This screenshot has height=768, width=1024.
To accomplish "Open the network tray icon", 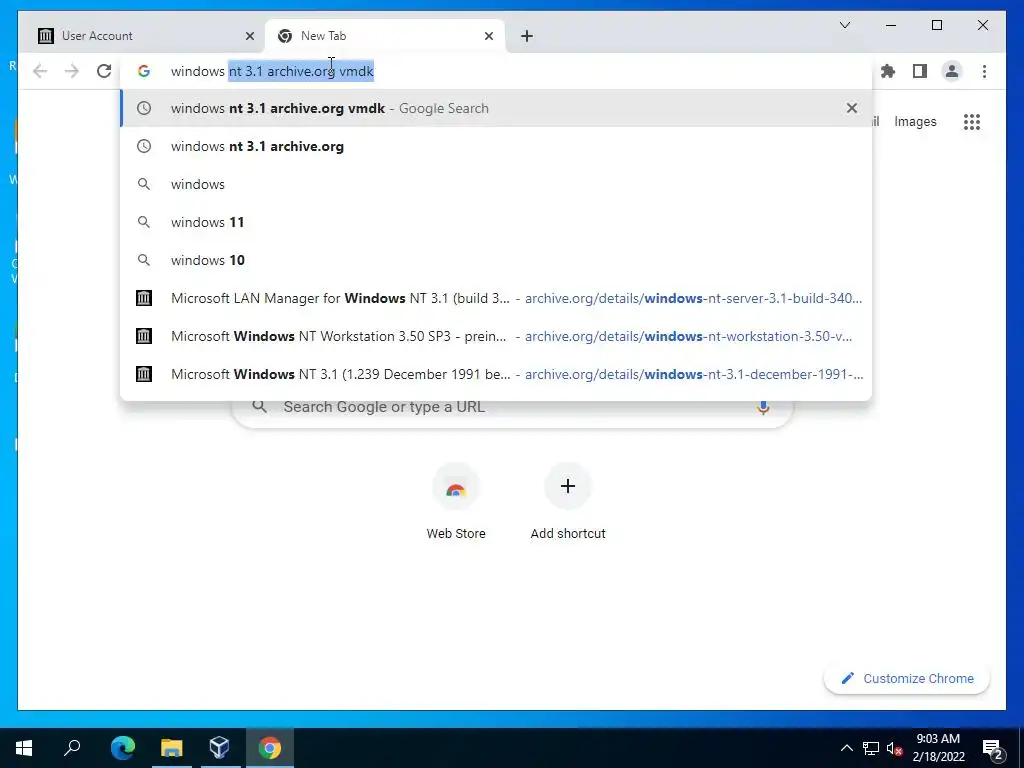I will [871, 748].
